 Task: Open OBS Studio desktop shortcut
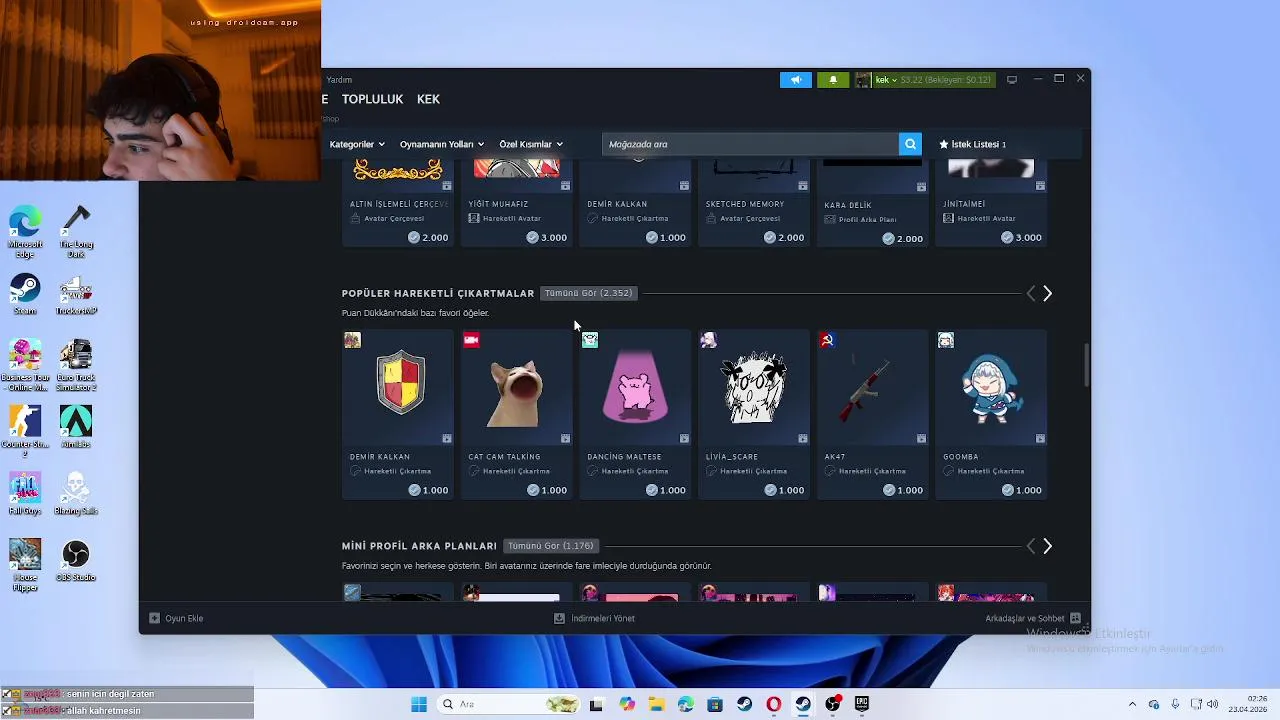76,560
